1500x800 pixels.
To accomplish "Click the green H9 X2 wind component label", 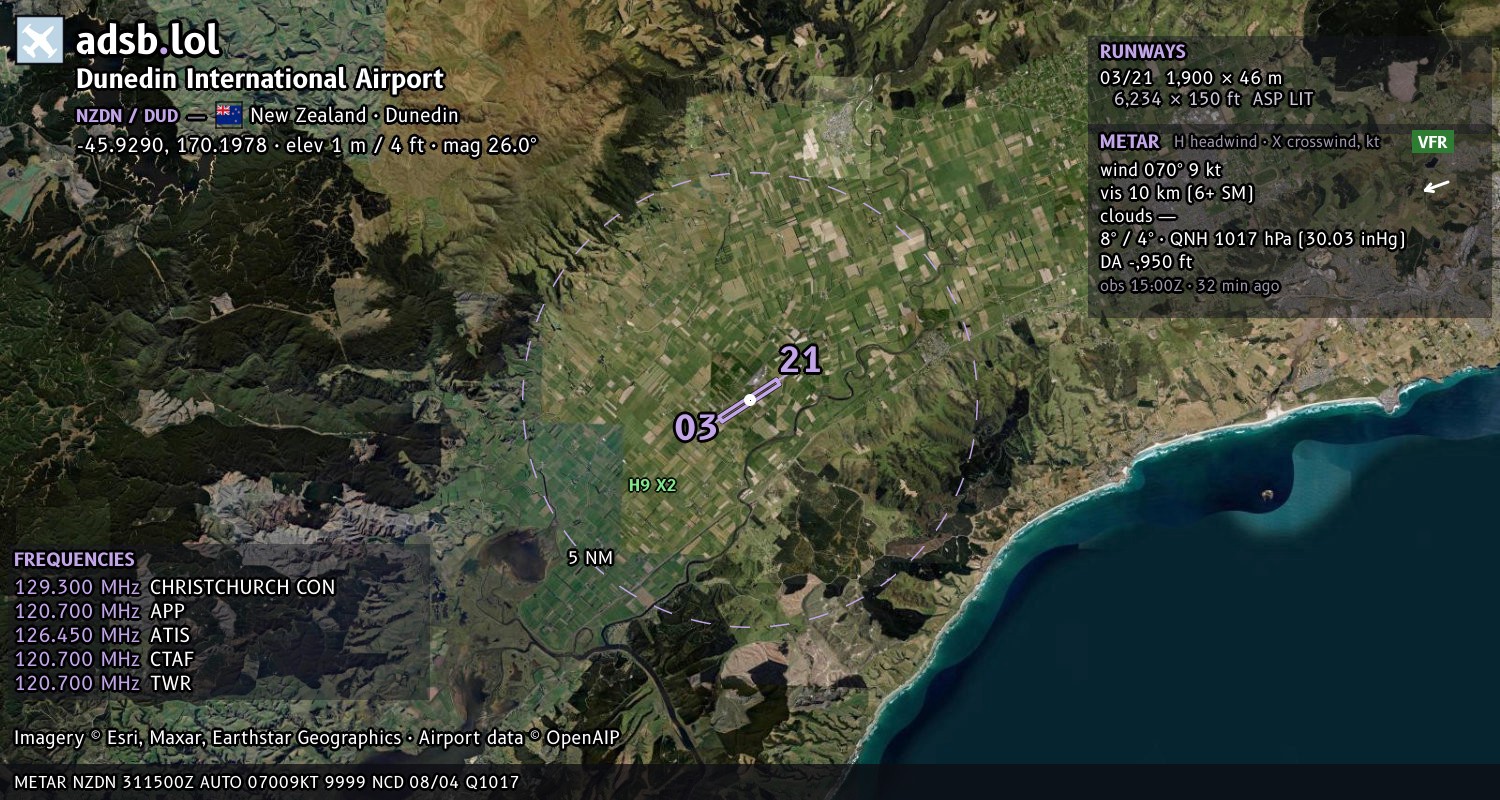I will pyautogui.click(x=652, y=485).
